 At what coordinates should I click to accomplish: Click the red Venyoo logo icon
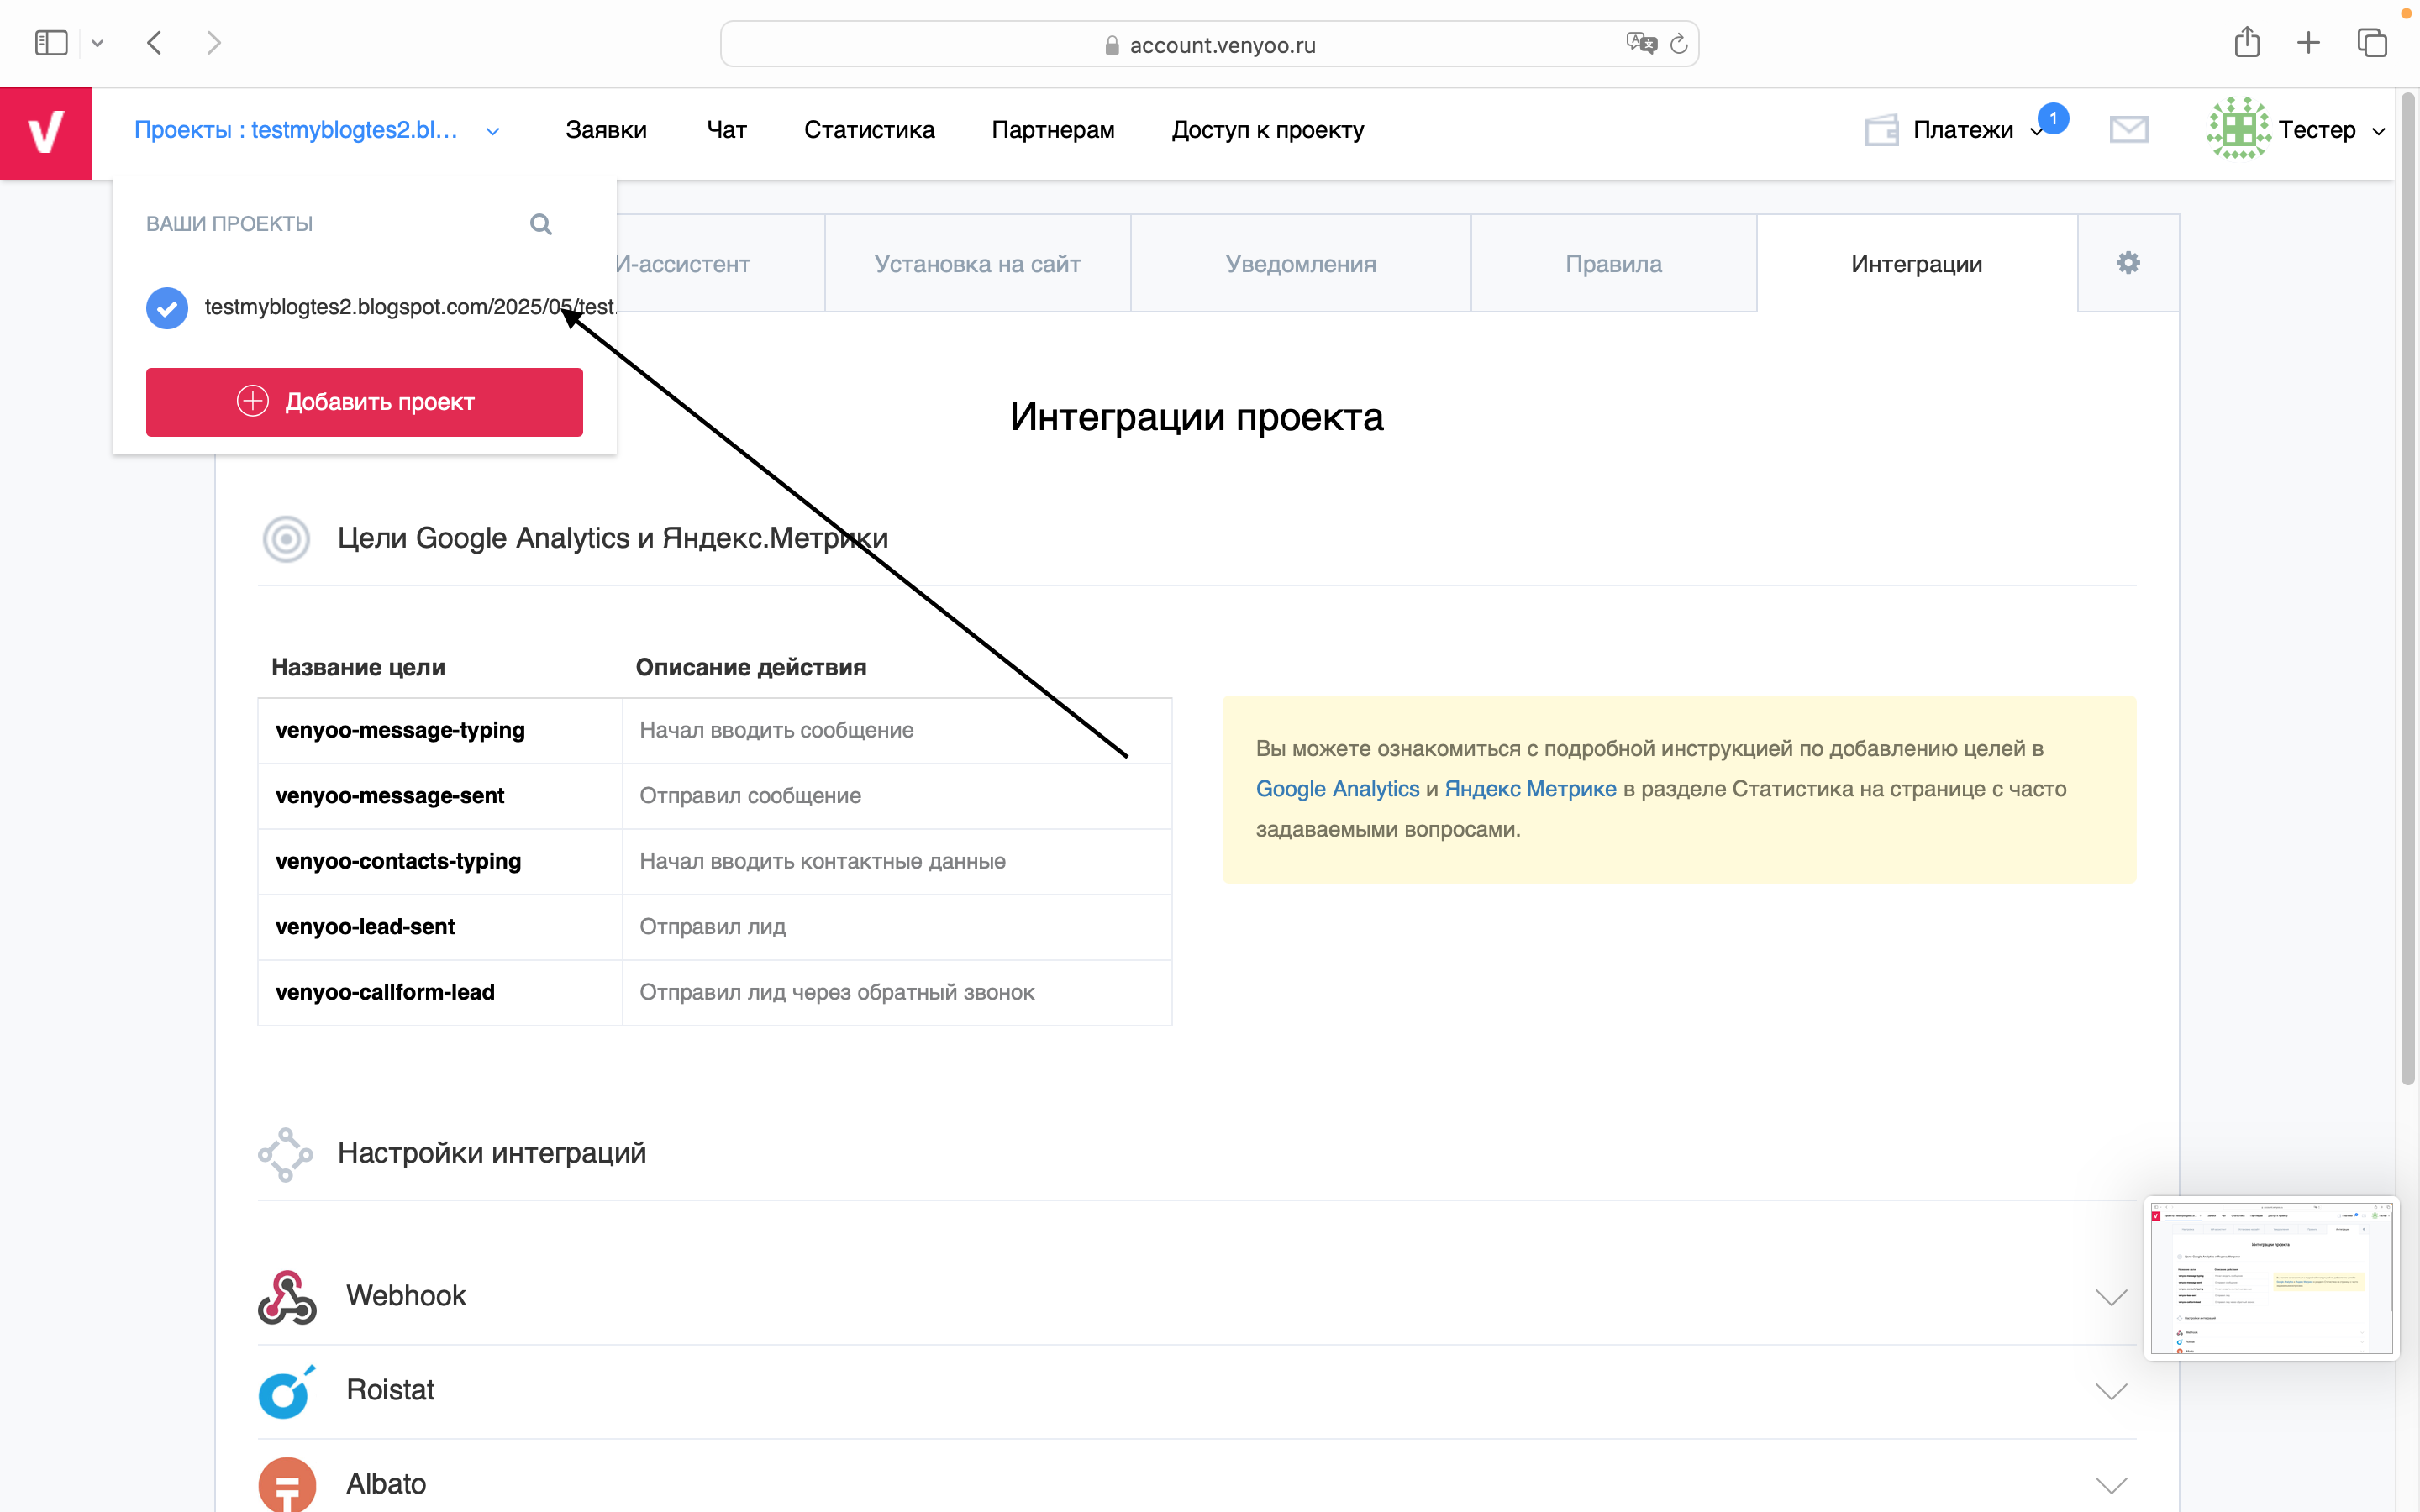click(x=46, y=133)
